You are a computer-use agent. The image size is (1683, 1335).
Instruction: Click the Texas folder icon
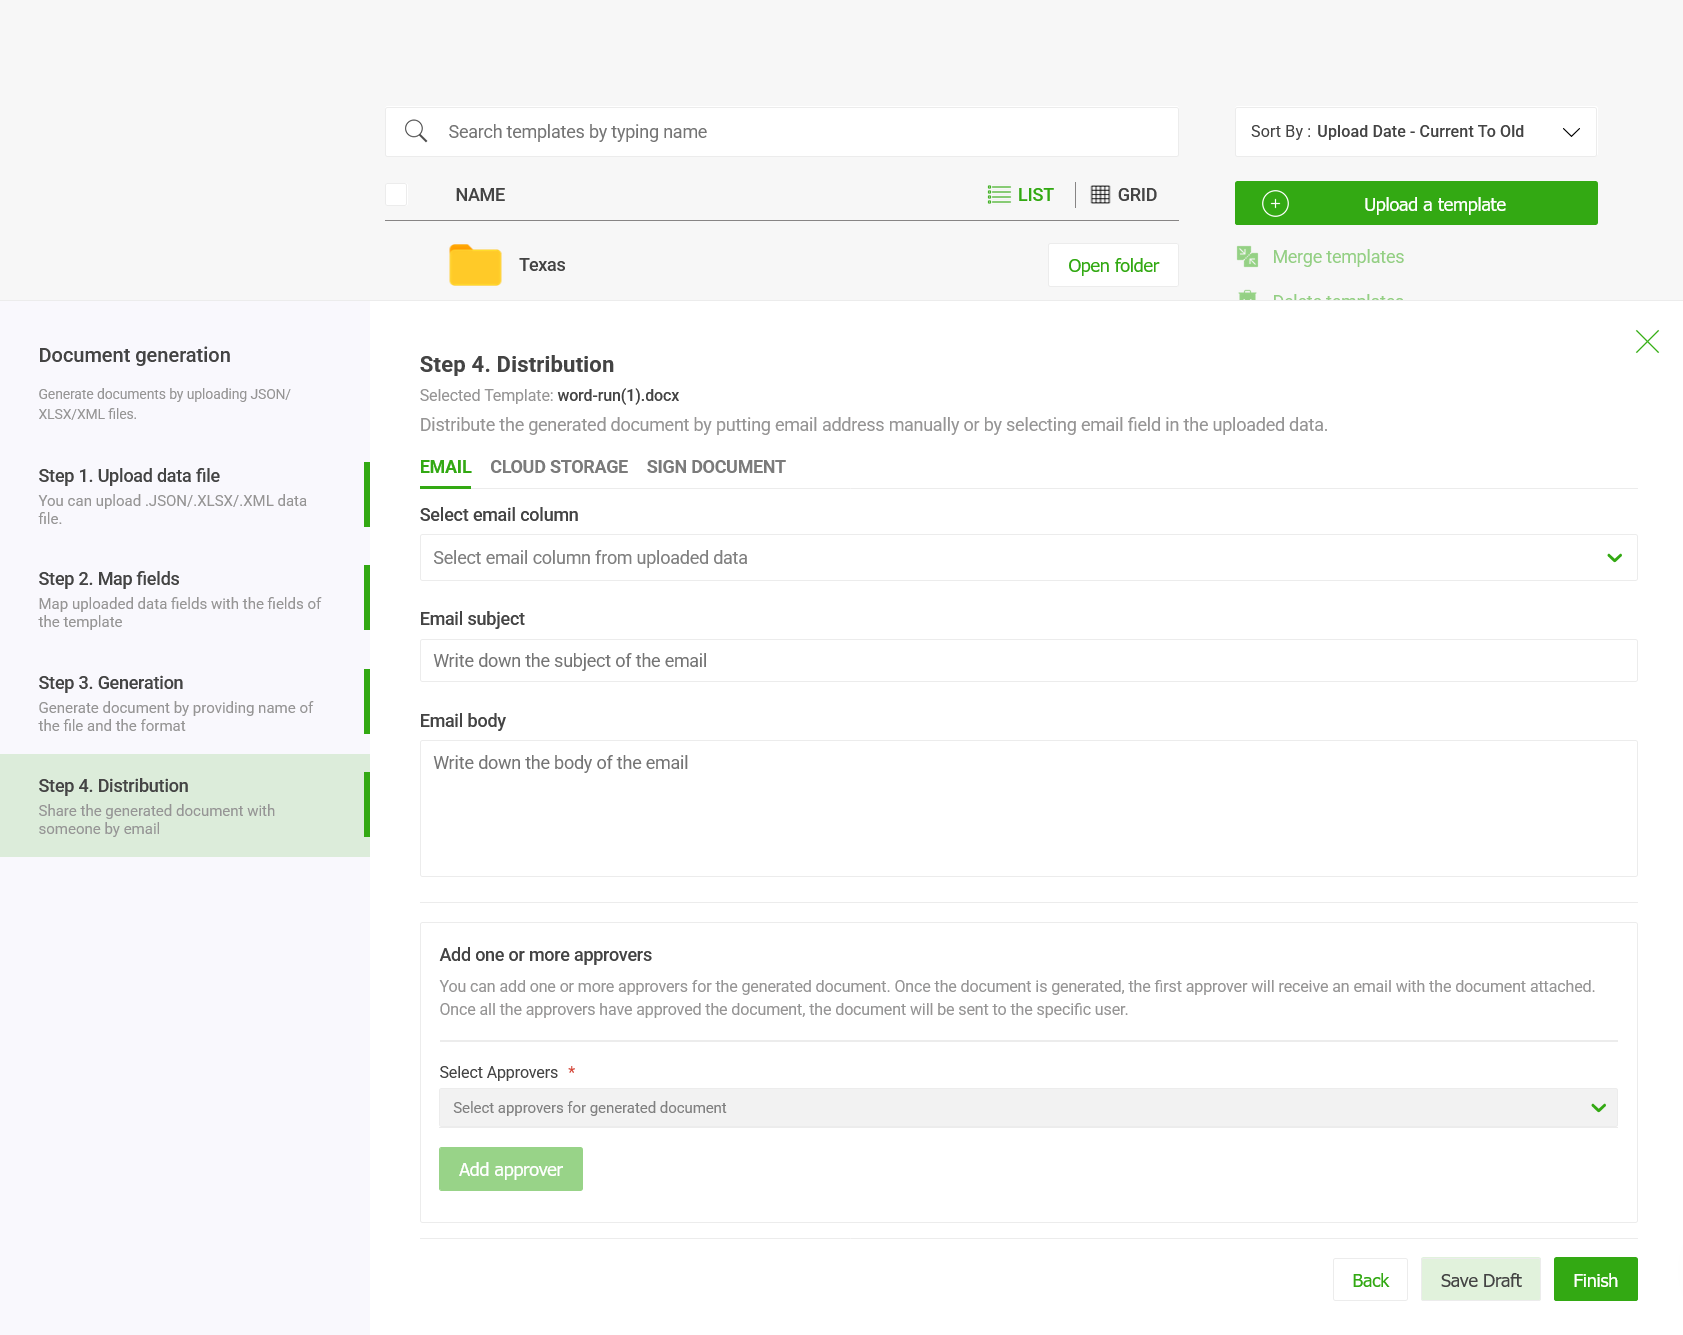pyautogui.click(x=475, y=265)
